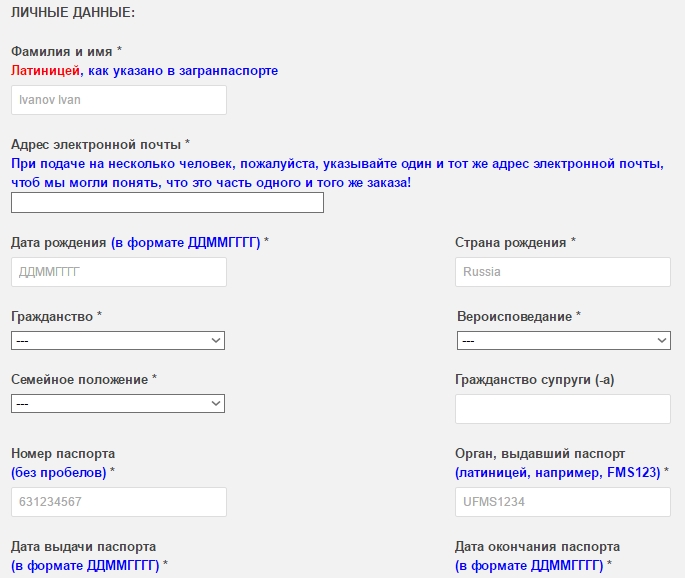
Task: Click the Дата рождения label text
Action: coord(59,242)
